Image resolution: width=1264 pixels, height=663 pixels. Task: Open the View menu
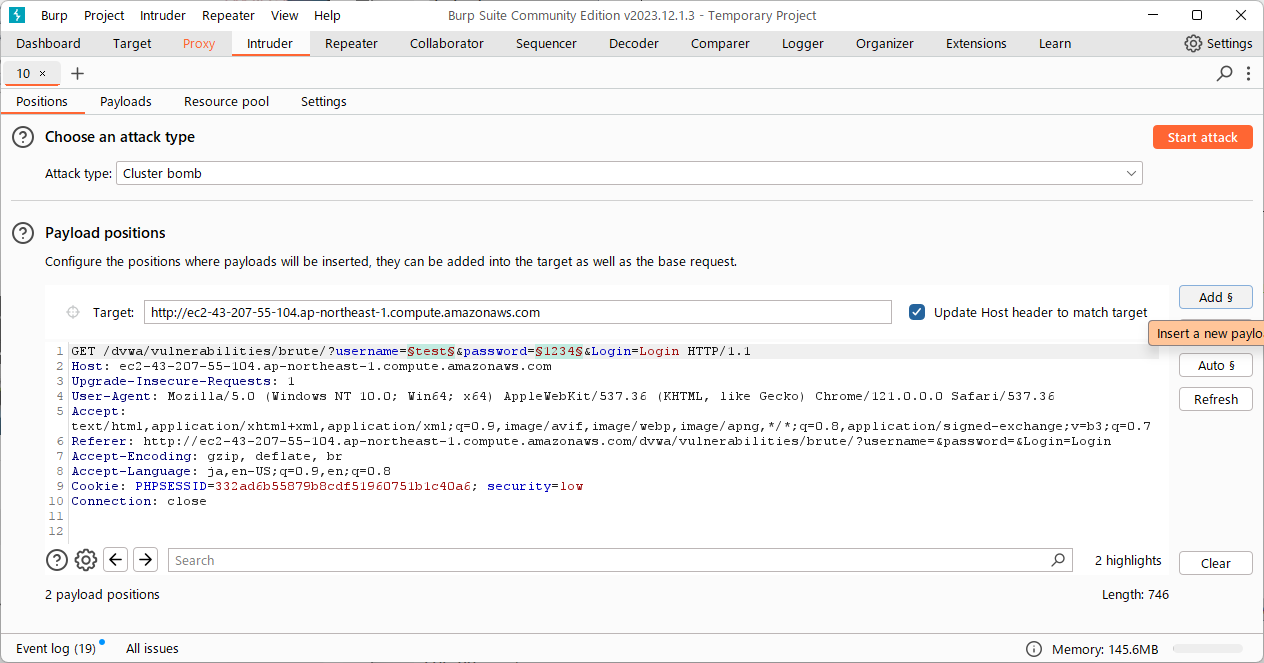pos(284,15)
